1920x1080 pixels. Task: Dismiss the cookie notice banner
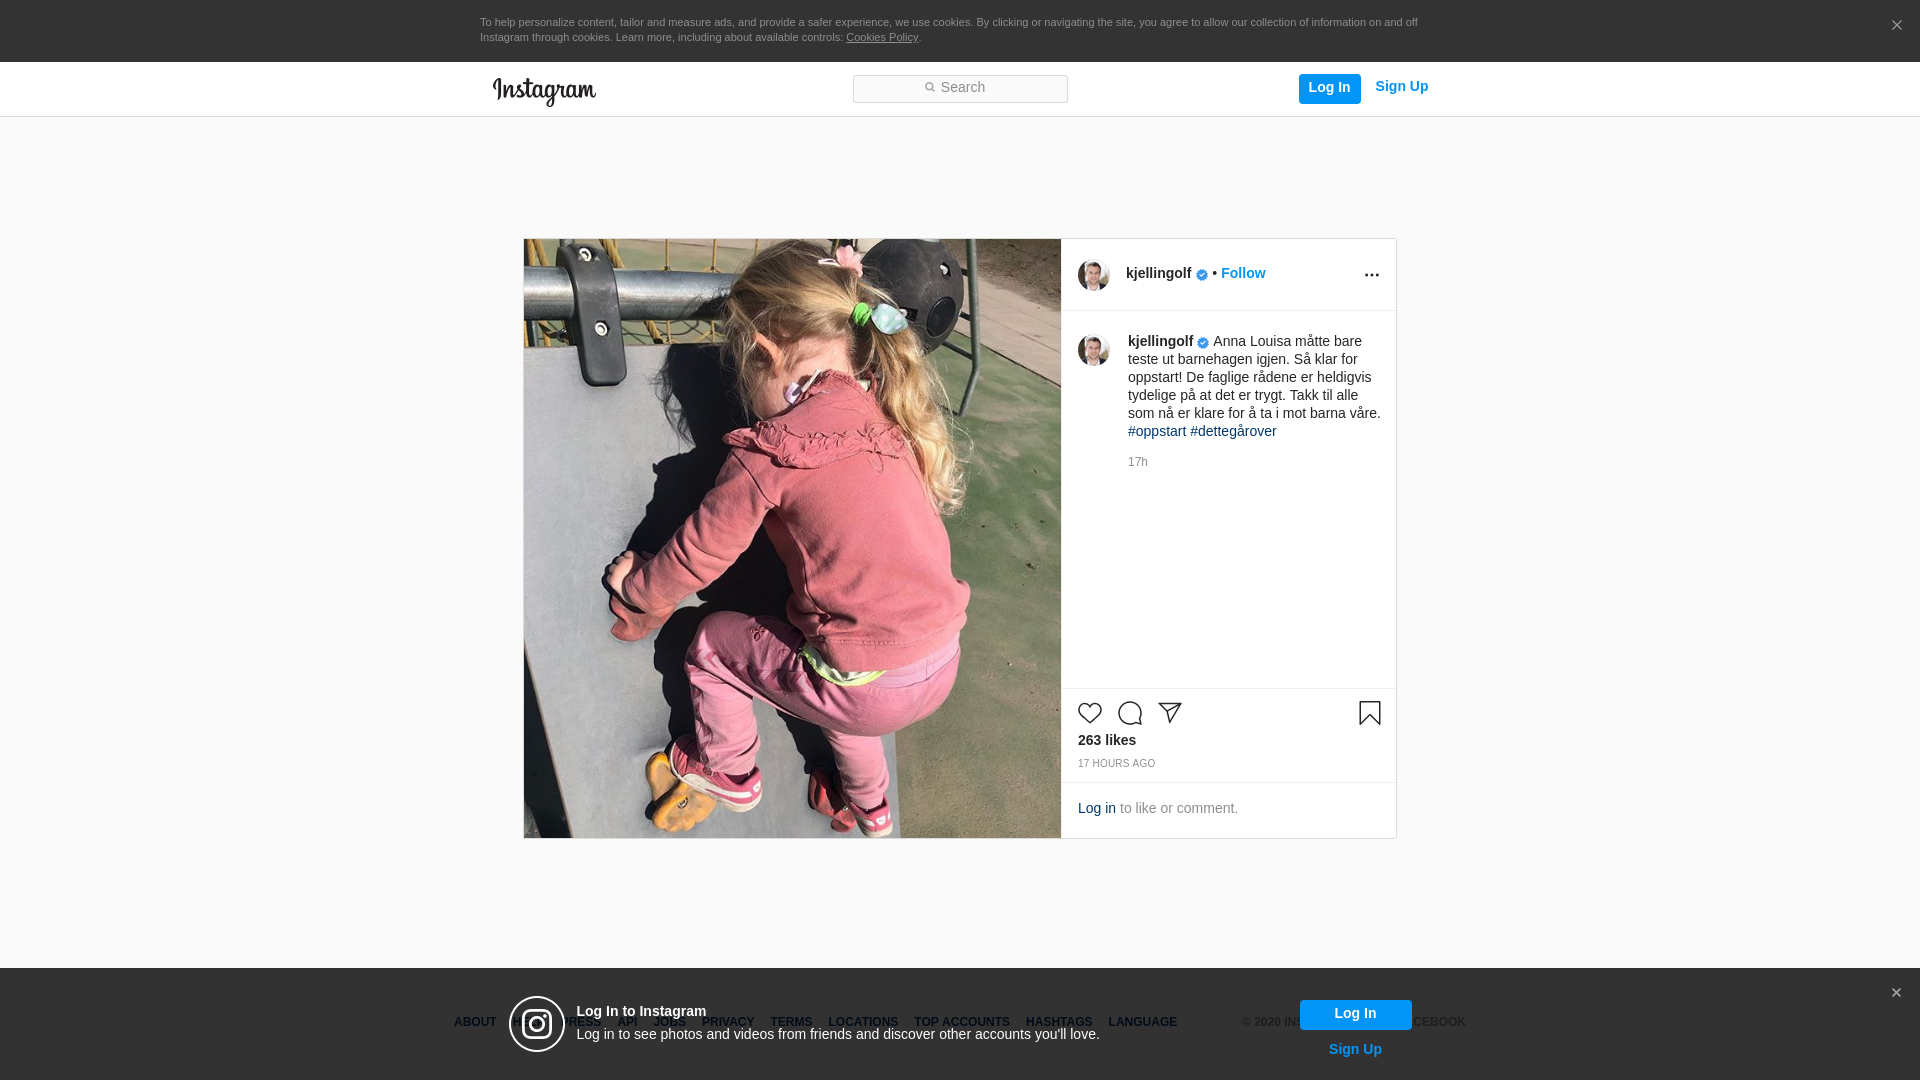[1896, 26]
